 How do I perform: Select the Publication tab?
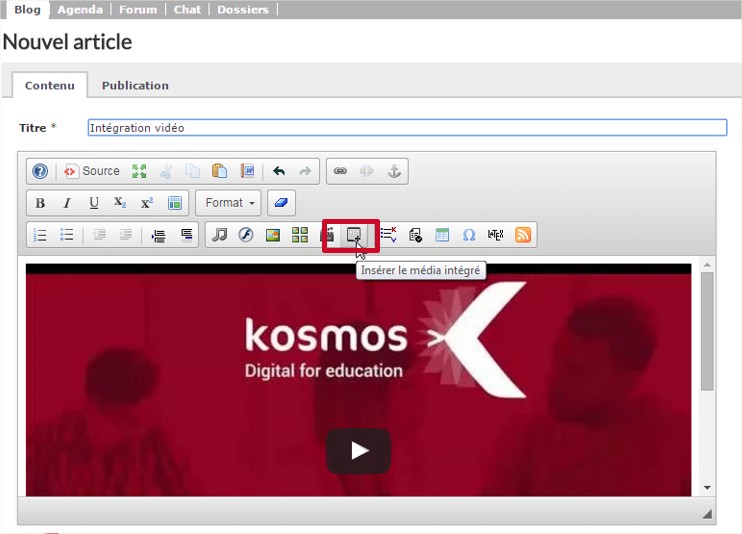(x=135, y=86)
